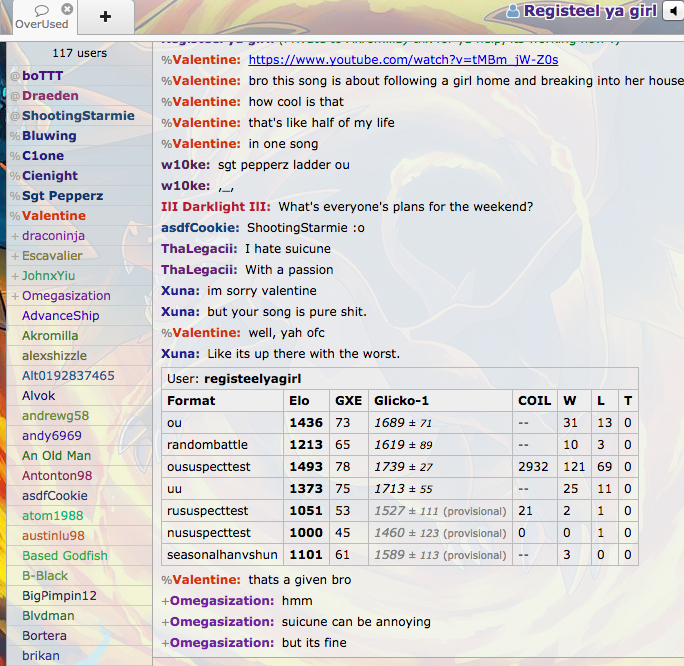
Task: Click An Old Man in user list
Action: click(56, 456)
